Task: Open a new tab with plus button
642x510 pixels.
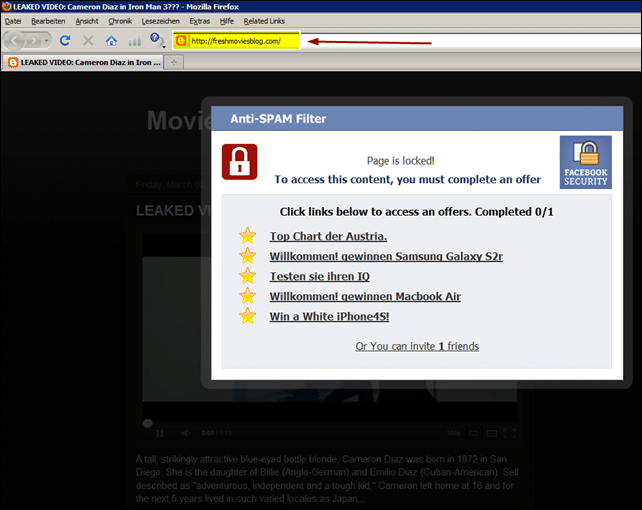Action: point(174,62)
